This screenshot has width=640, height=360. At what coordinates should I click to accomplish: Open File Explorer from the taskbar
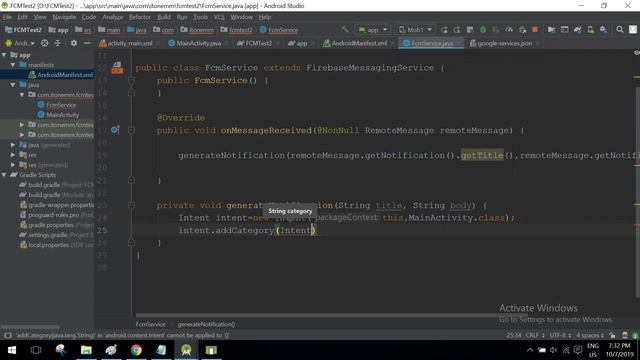tap(86, 350)
